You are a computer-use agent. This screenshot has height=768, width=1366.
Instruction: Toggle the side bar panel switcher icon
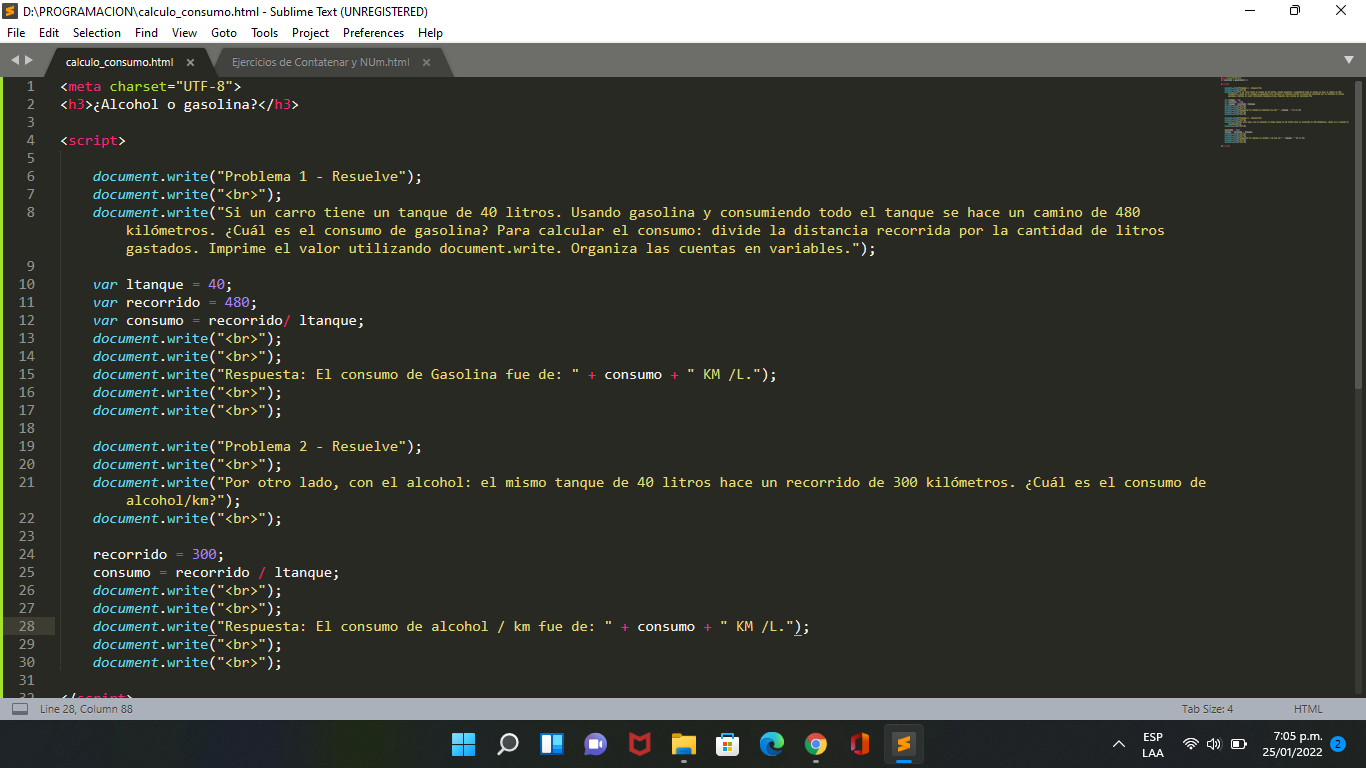click(19, 709)
